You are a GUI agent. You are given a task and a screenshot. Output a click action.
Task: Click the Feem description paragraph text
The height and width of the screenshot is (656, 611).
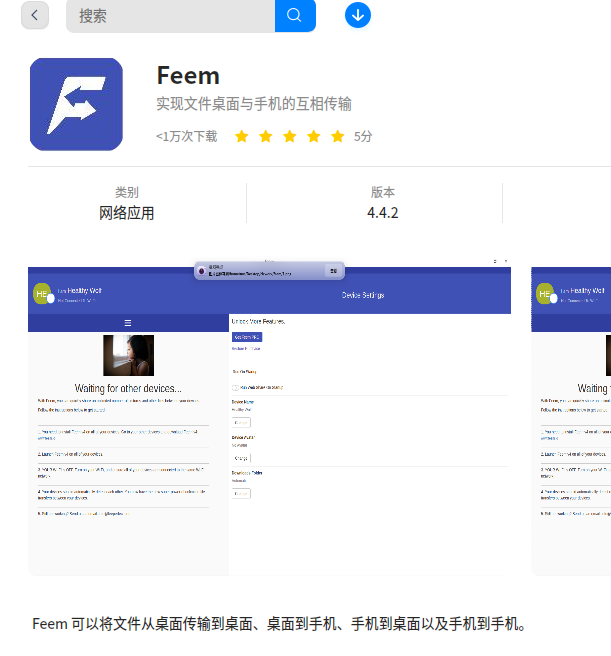(x=279, y=624)
